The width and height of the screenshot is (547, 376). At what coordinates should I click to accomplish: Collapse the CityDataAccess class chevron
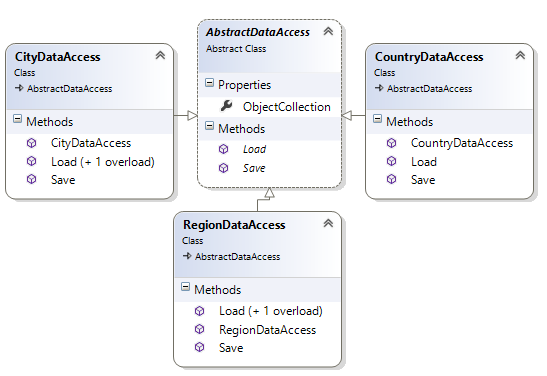tap(160, 55)
